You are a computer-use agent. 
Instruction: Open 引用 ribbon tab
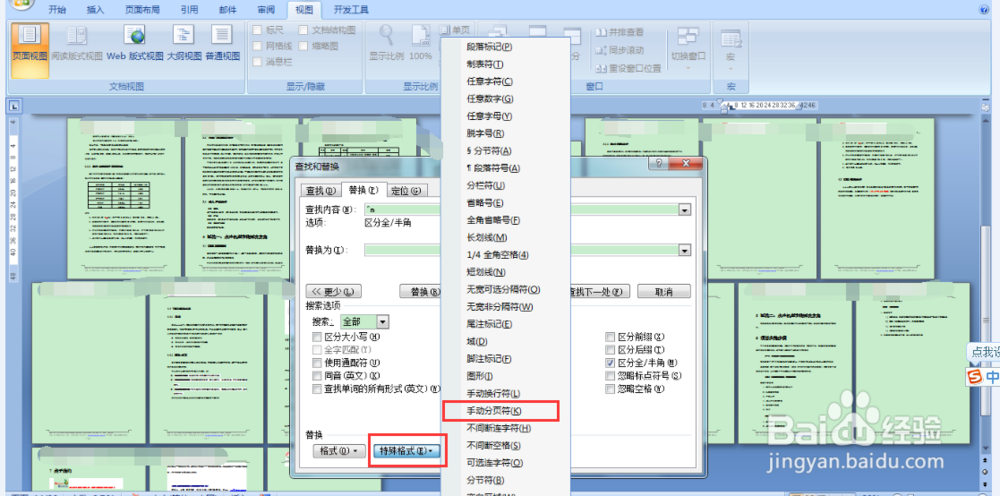click(x=189, y=10)
